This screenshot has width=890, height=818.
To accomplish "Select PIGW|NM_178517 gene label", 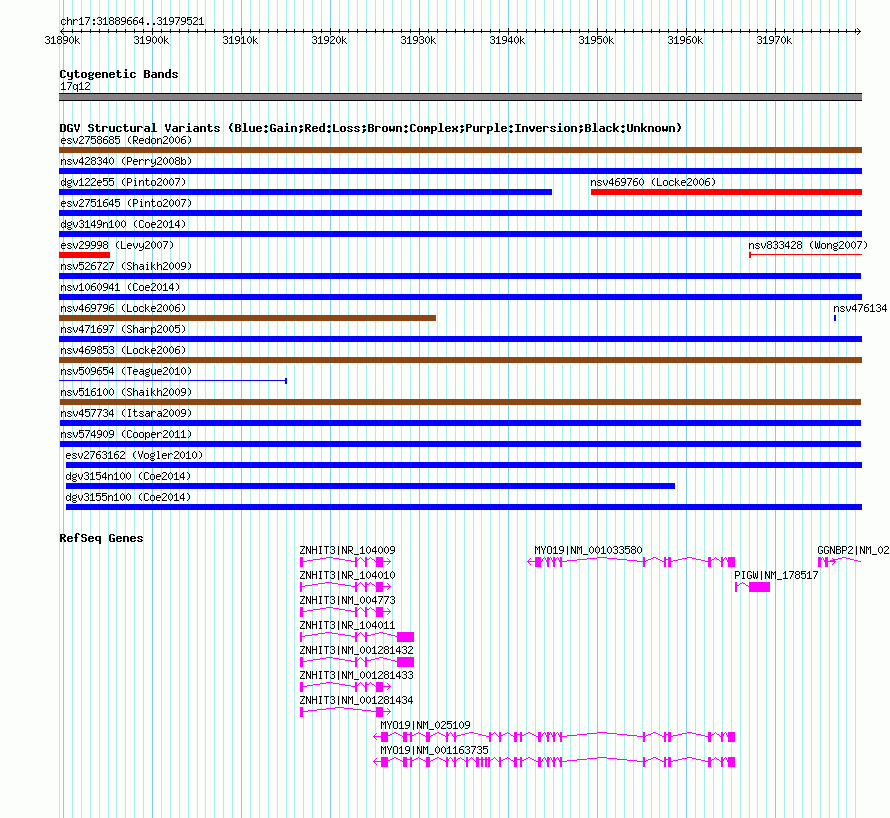I will point(776,576).
